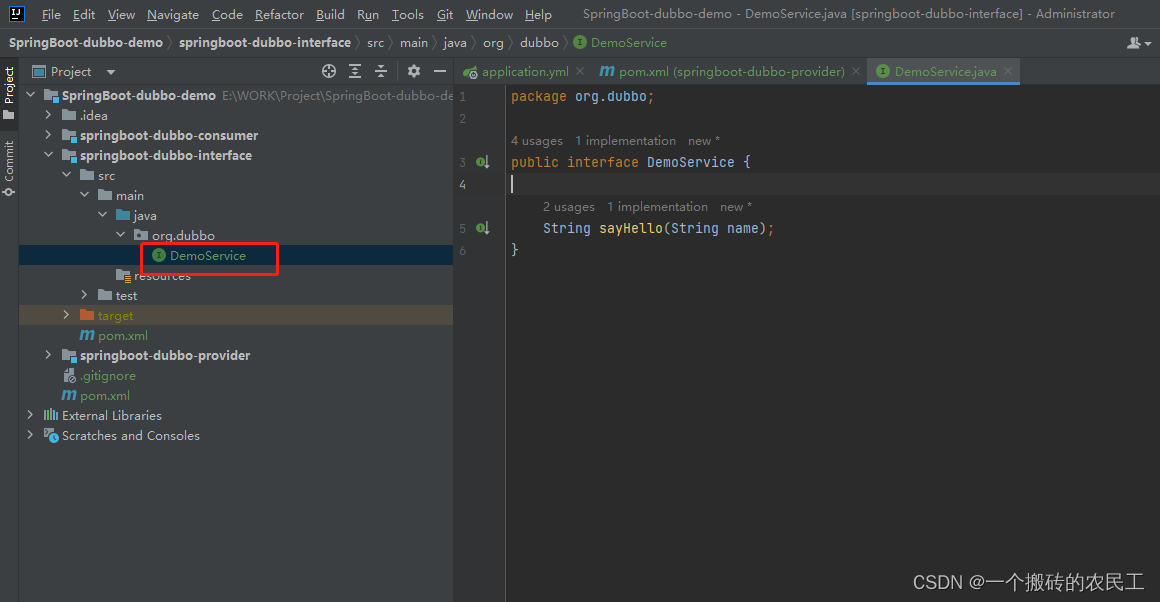This screenshot has height=602, width=1160.
Task: Expand the target folder
Action: click(x=67, y=314)
